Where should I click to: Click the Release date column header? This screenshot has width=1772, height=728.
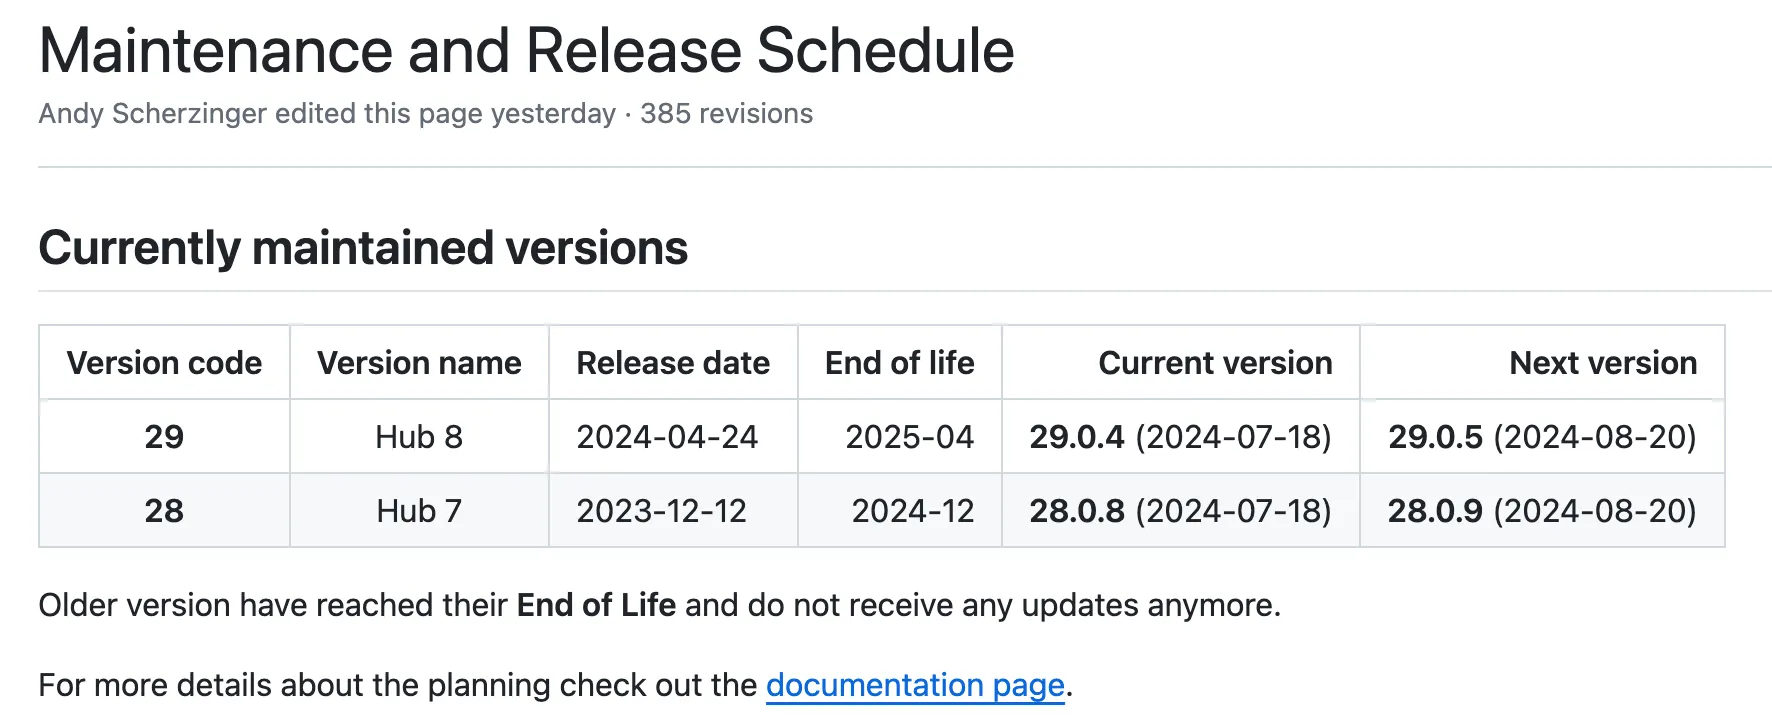[673, 363]
